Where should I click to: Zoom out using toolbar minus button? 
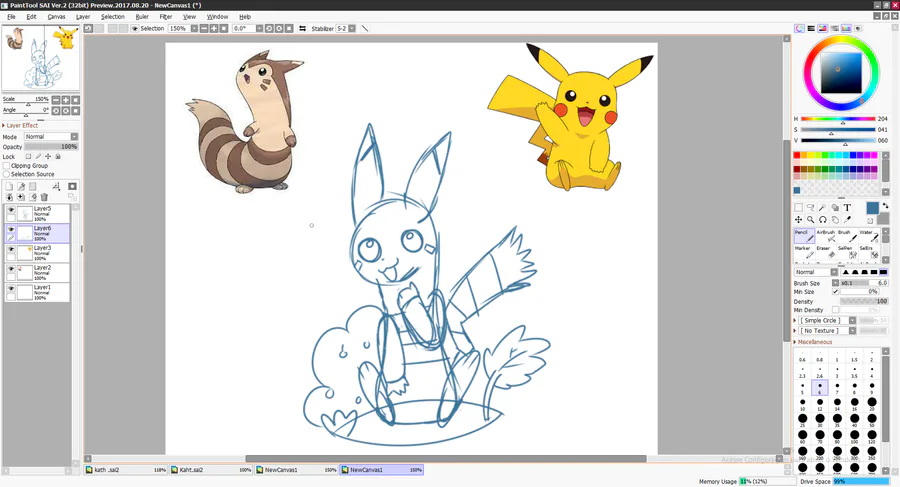[x=204, y=28]
